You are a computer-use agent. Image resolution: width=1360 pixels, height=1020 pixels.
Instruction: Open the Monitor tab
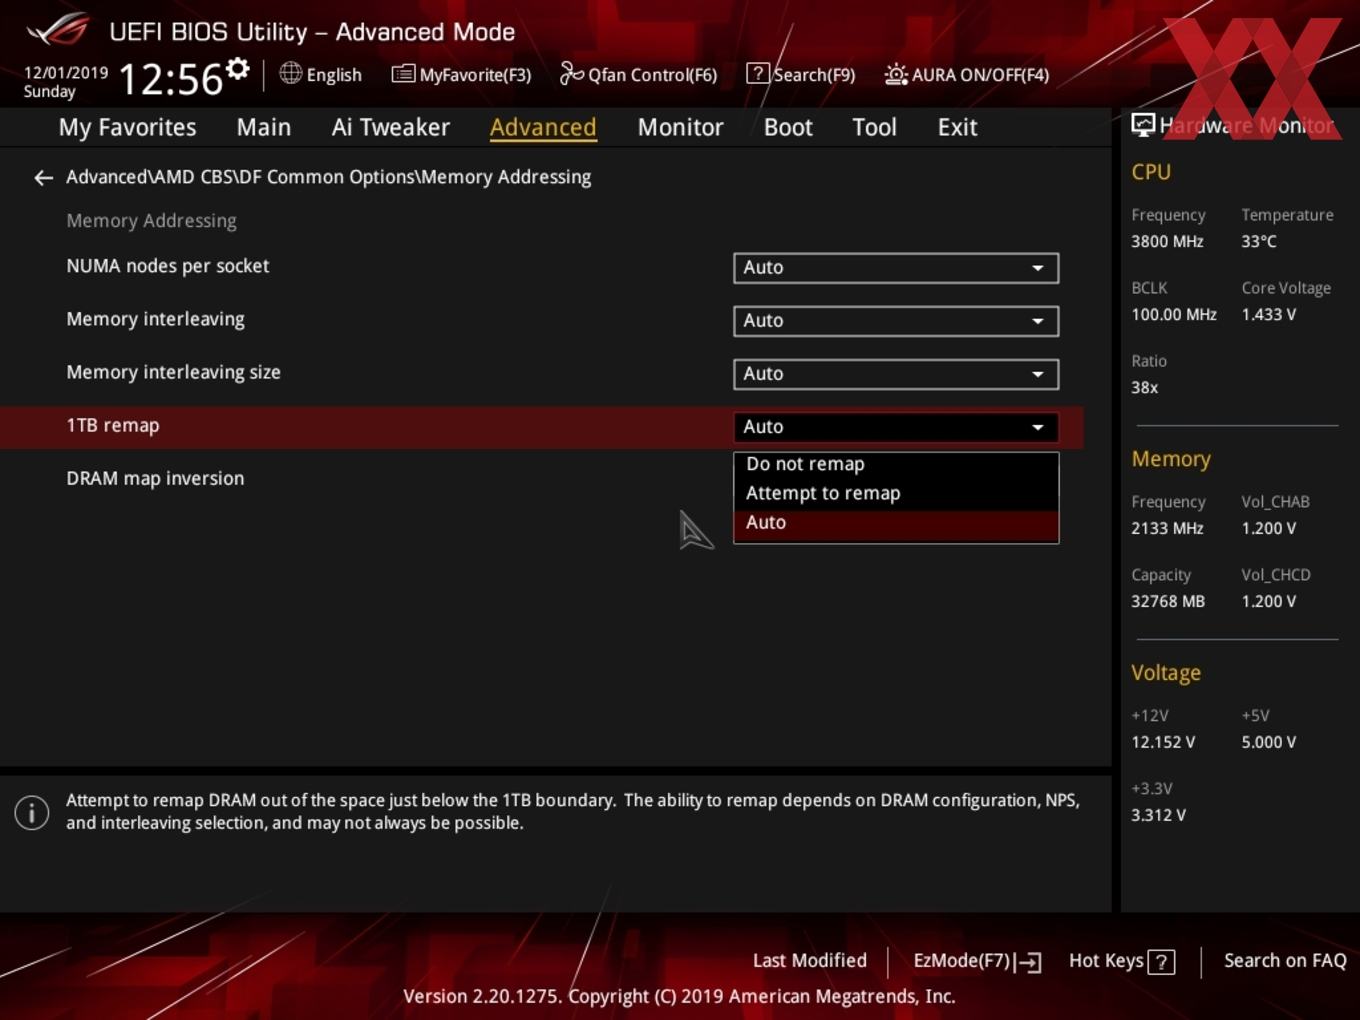pos(680,127)
